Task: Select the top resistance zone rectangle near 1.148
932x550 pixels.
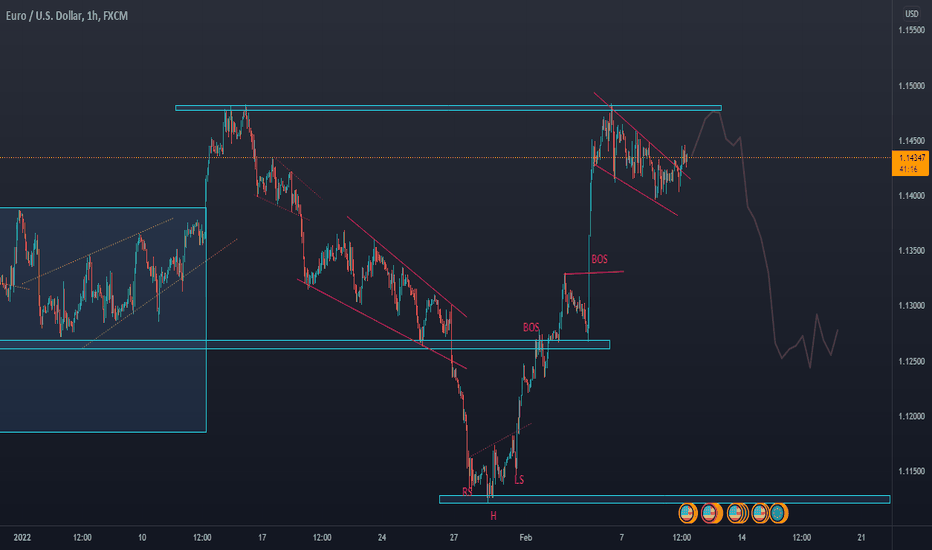Action: [x=448, y=108]
